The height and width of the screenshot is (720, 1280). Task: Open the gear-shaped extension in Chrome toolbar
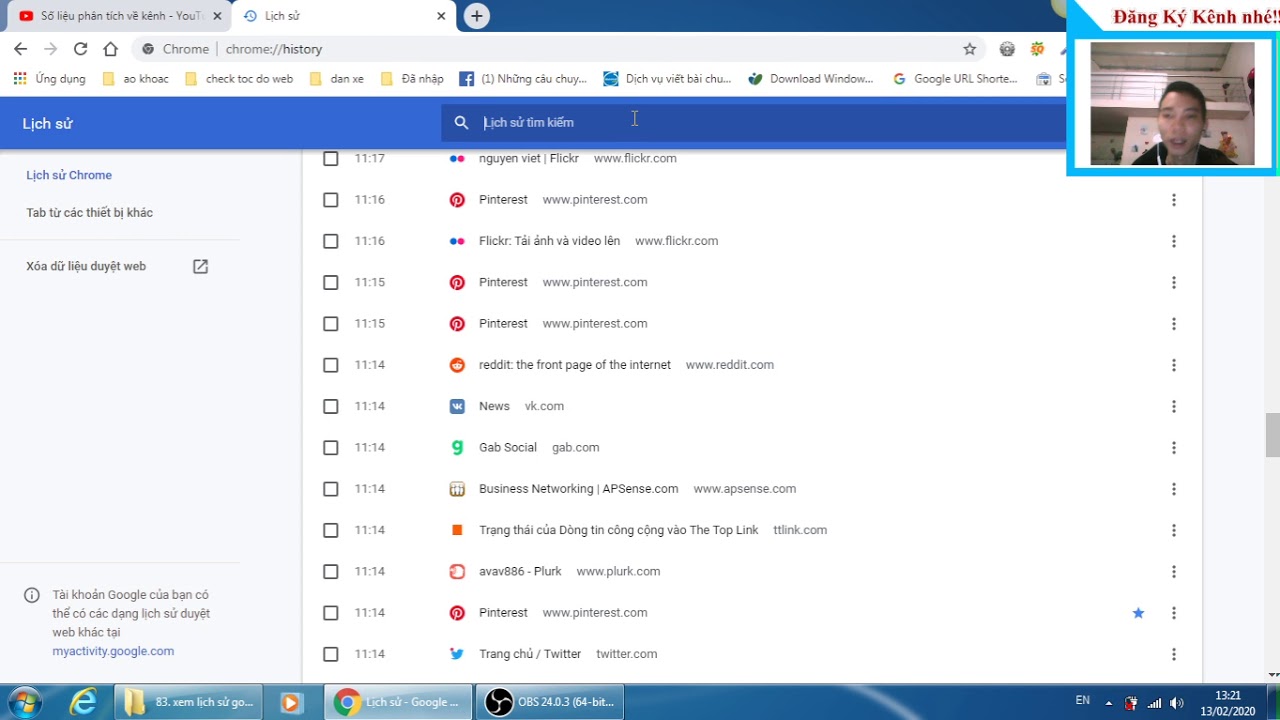click(1007, 49)
